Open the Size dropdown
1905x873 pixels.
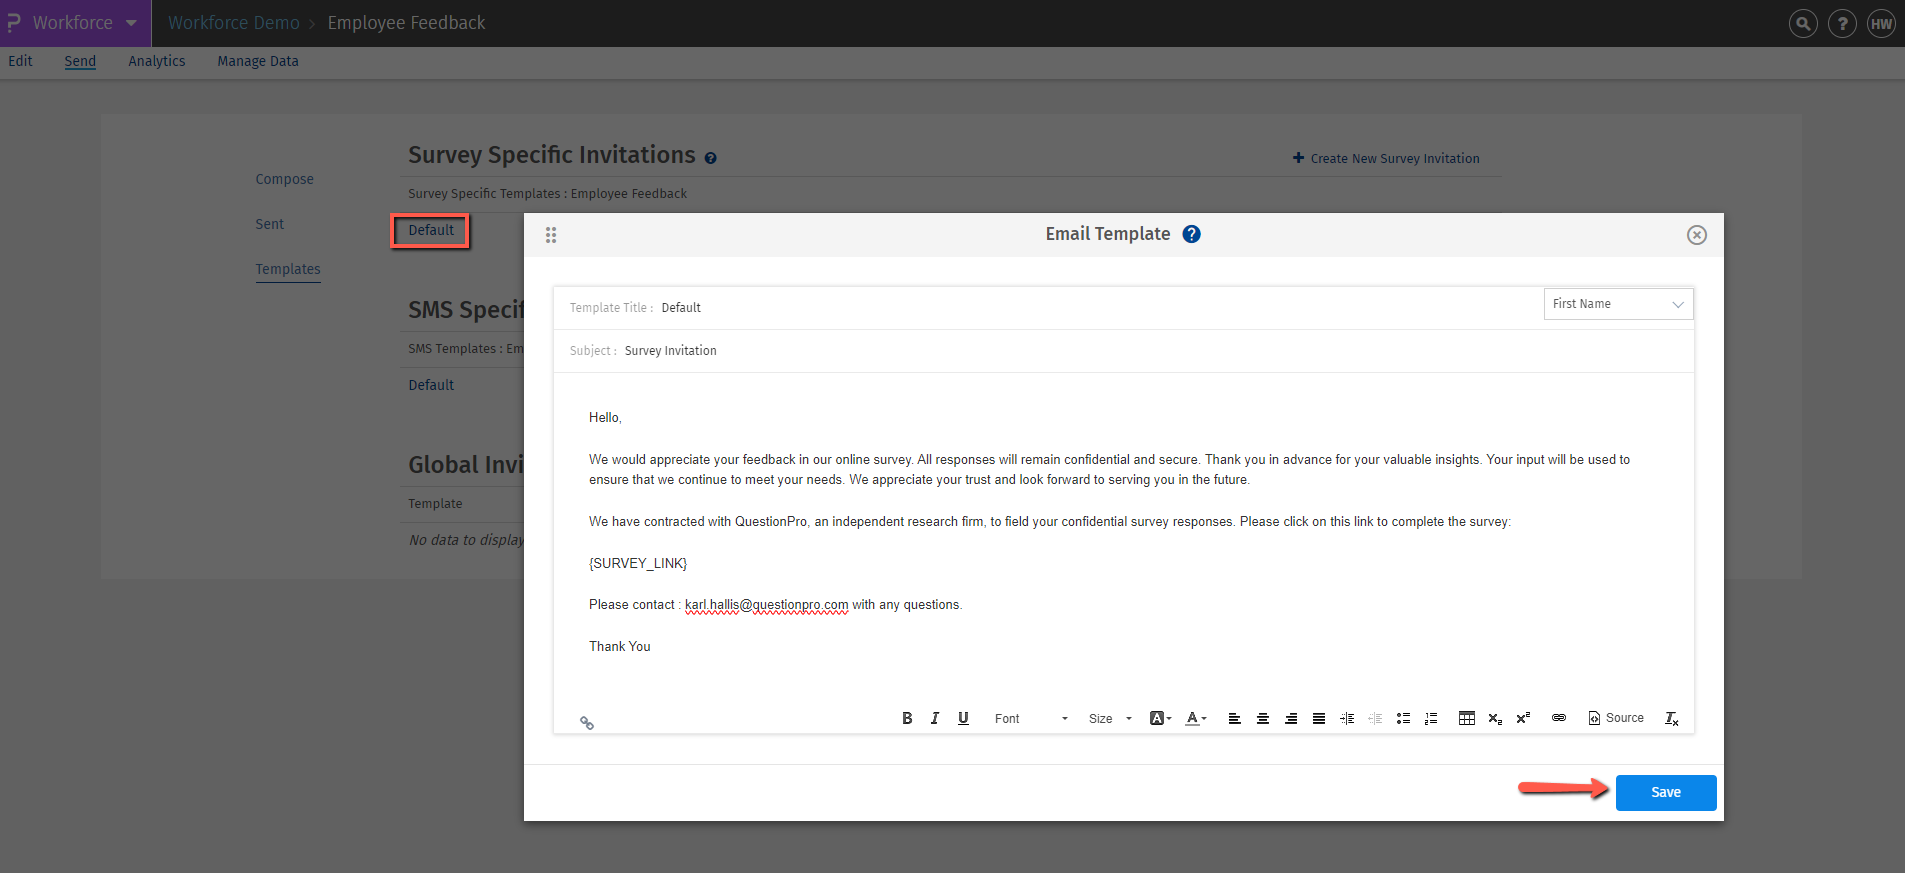click(x=1110, y=718)
